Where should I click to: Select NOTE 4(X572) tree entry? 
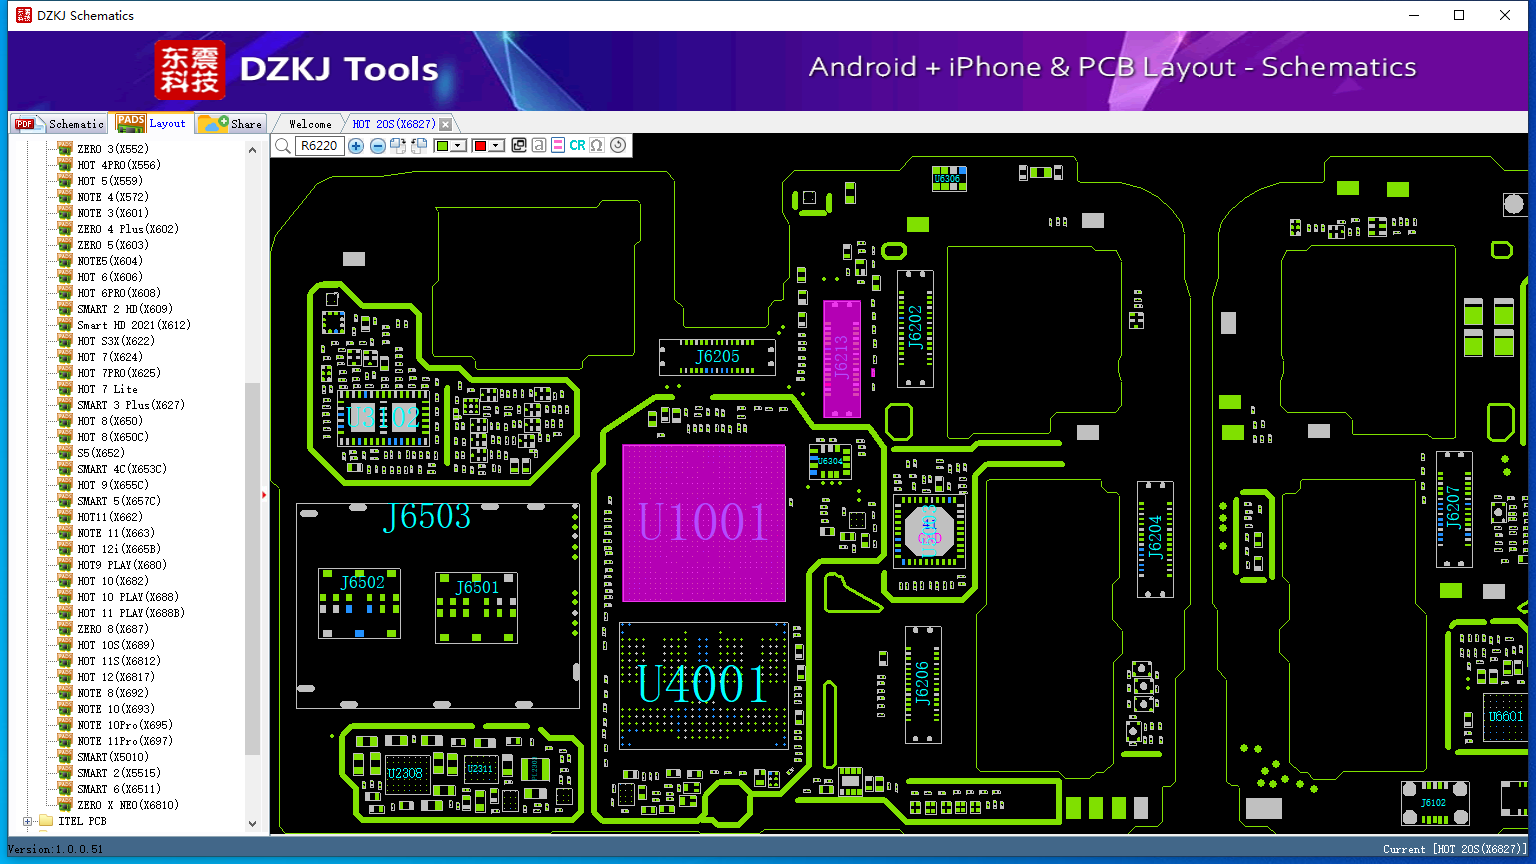tap(113, 197)
